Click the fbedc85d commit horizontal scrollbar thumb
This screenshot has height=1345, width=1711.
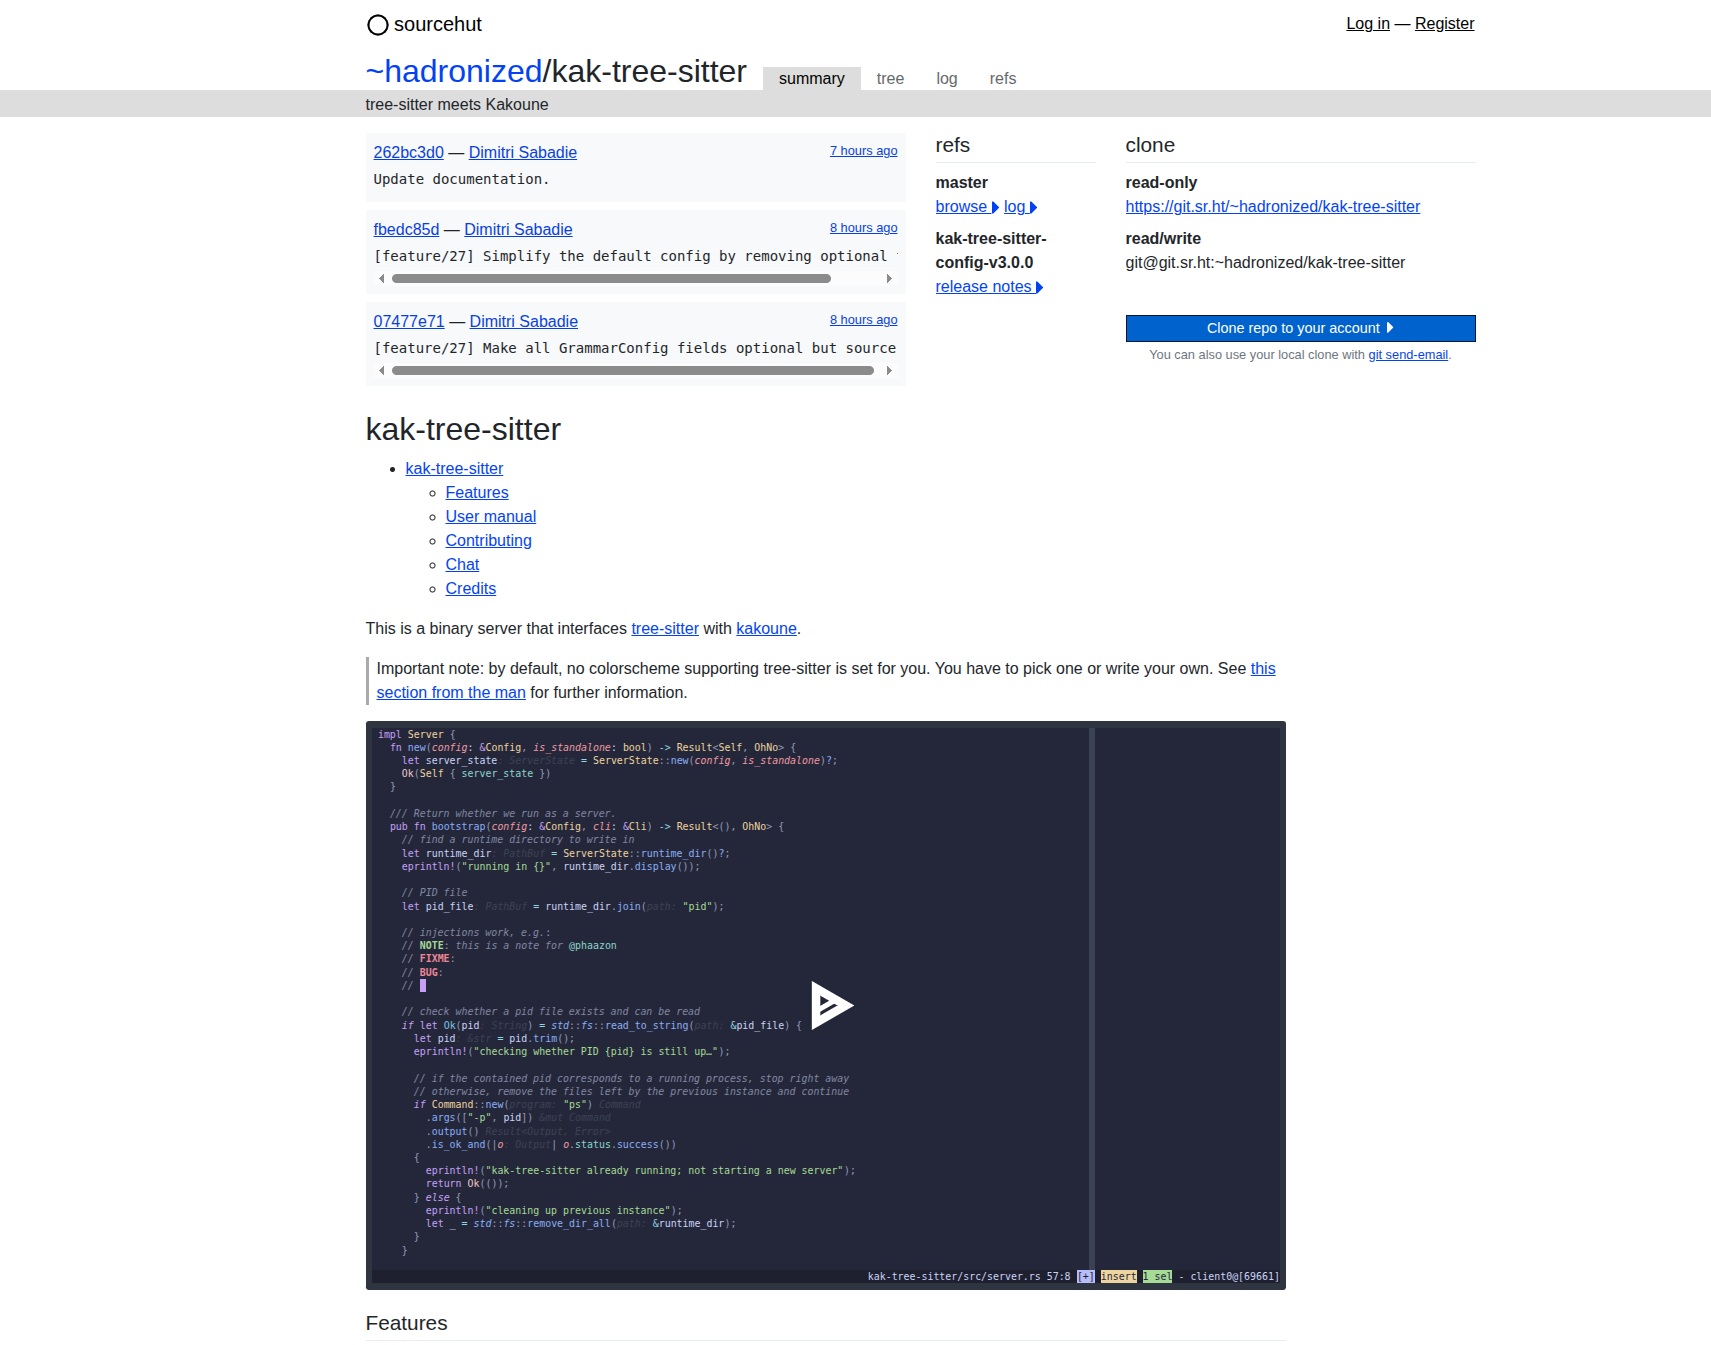611,279
